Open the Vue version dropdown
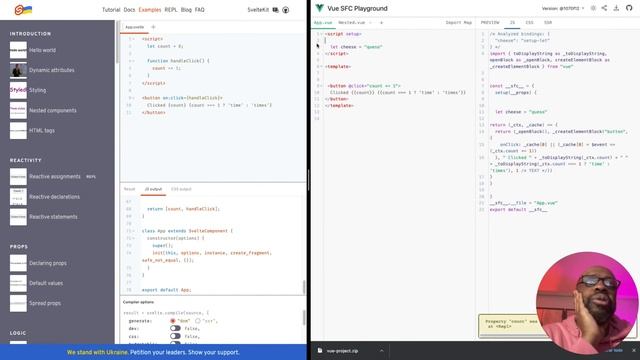The image size is (640, 360). click(x=563, y=8)
